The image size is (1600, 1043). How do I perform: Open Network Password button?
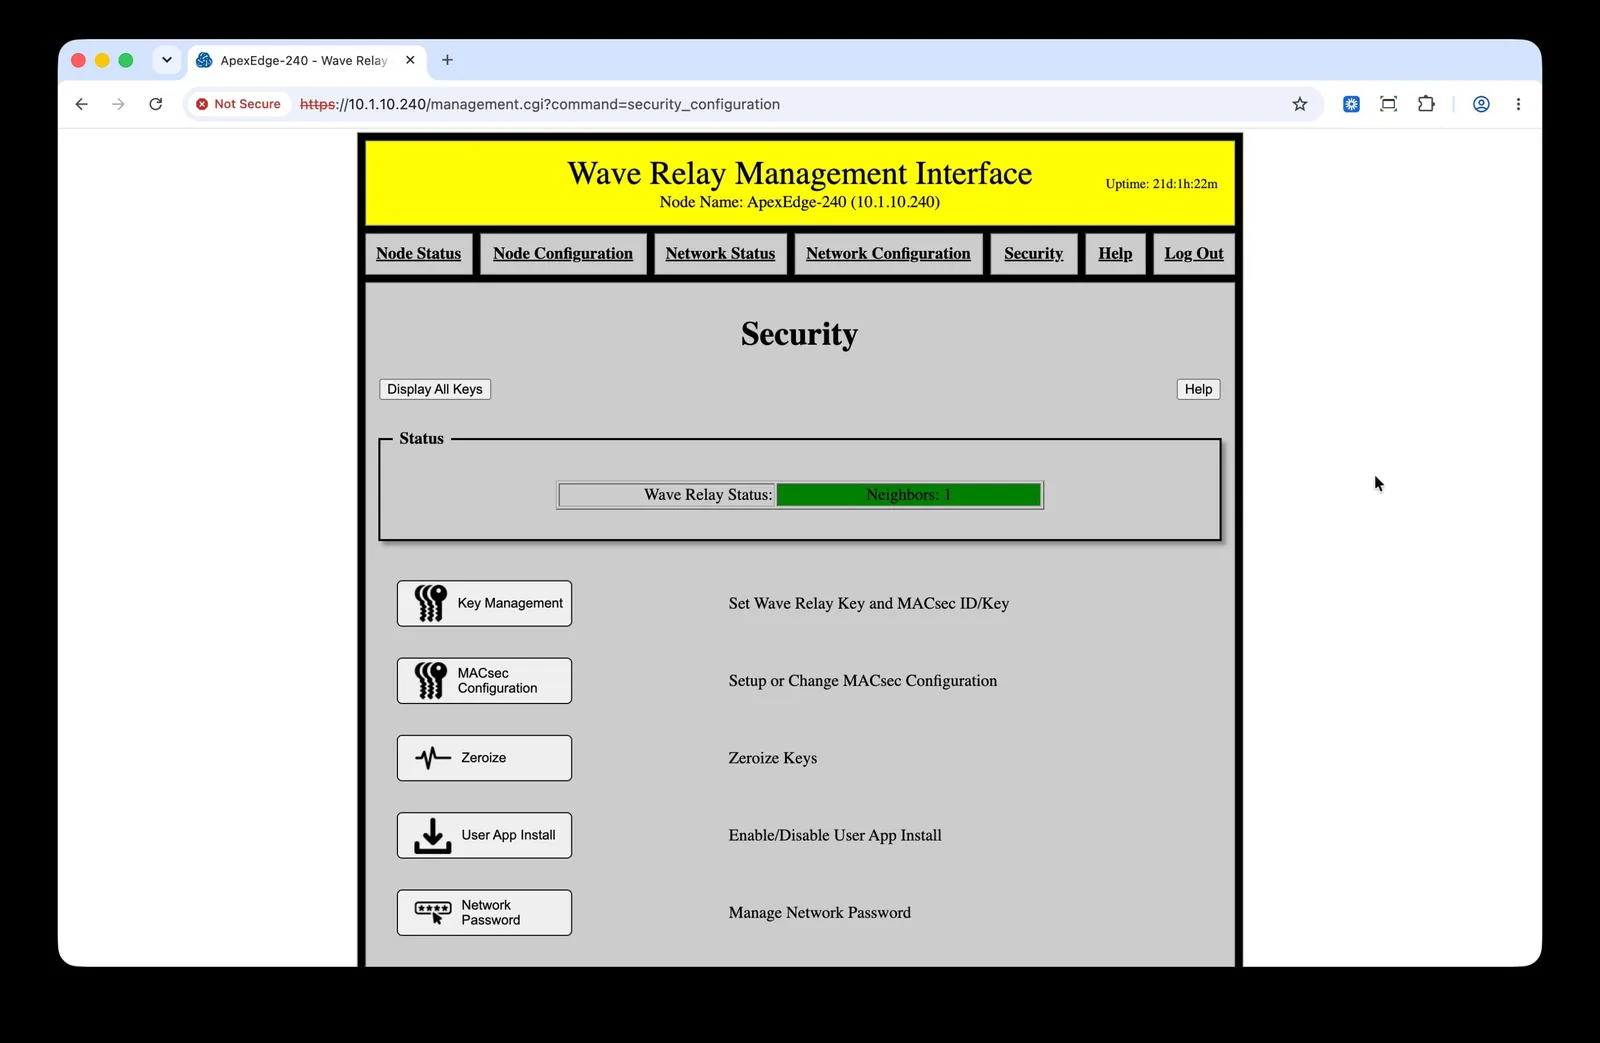coord(484,912)
